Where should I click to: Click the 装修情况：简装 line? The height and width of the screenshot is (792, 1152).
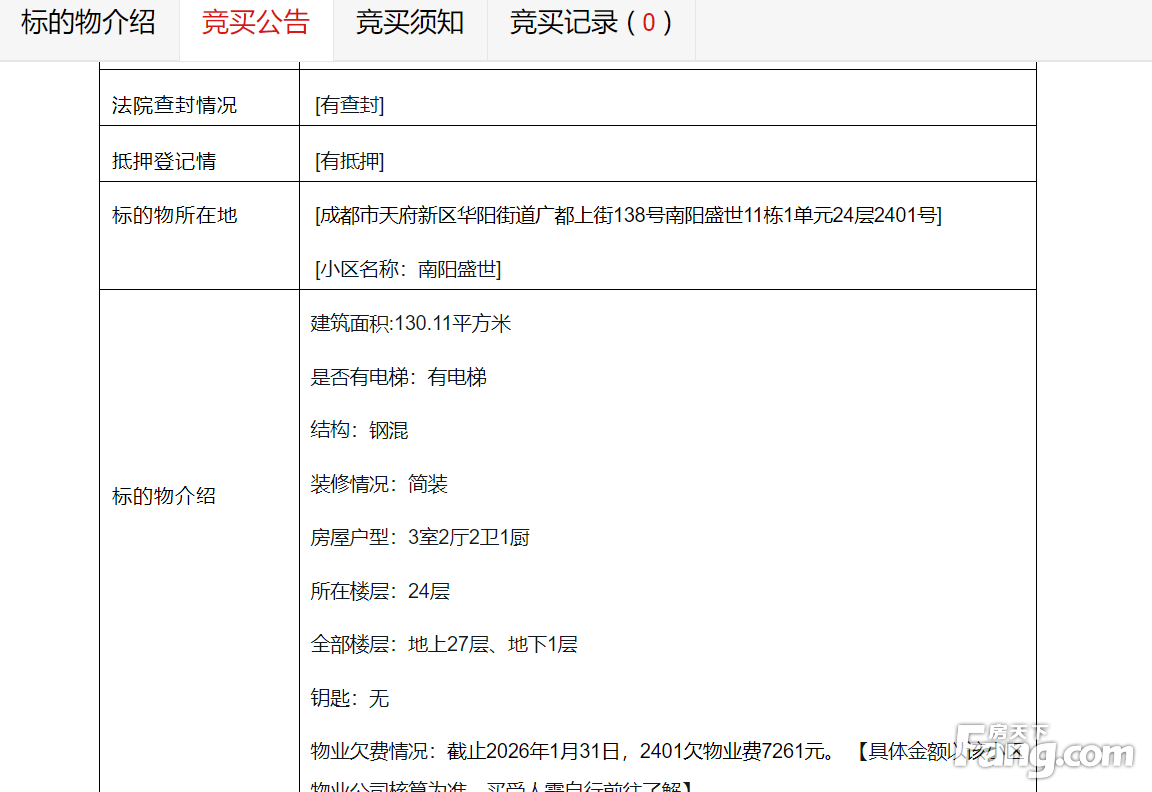[379, 484]
